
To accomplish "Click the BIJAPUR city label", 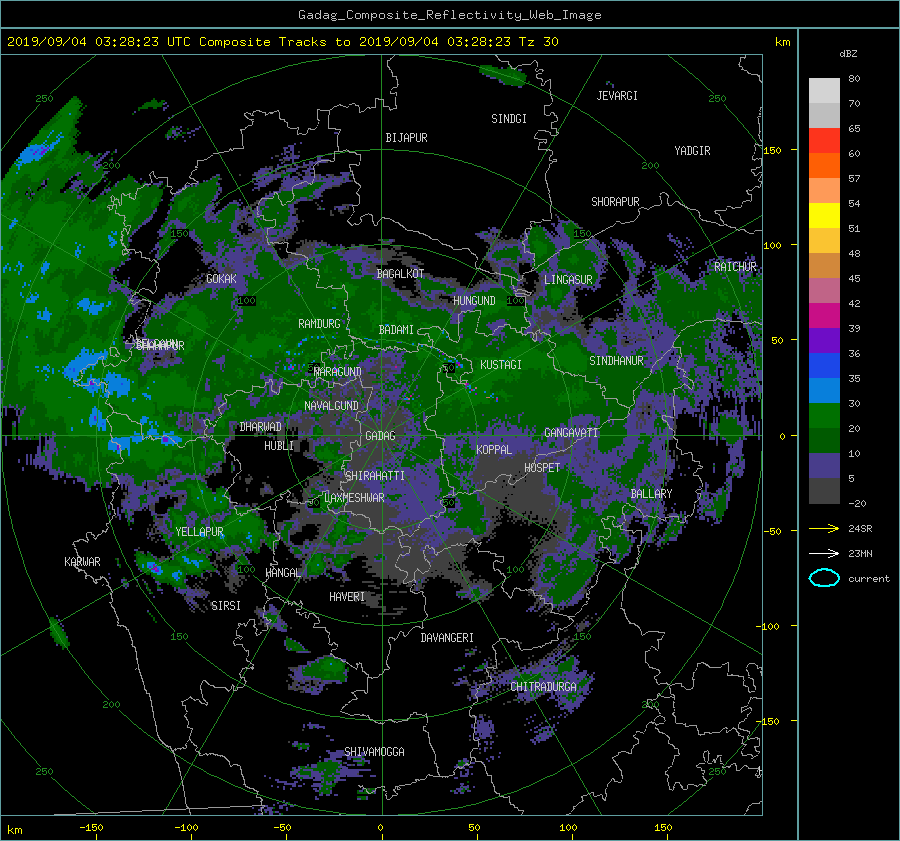I will click(406, 138).
